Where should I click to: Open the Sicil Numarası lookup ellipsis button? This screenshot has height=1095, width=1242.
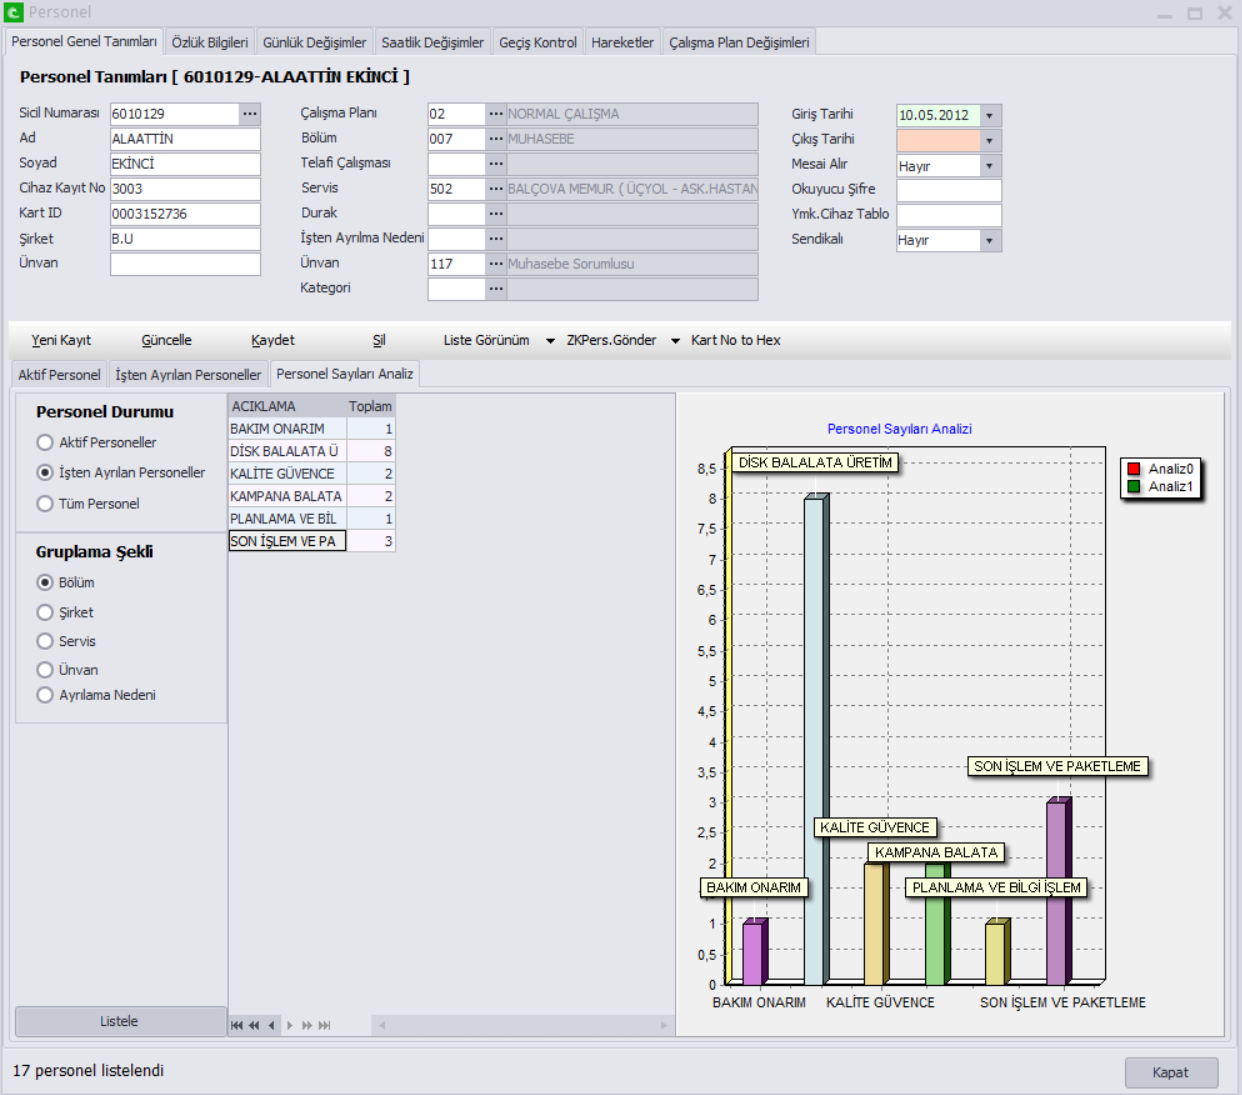pyautogui.click(x=250, y=114)
